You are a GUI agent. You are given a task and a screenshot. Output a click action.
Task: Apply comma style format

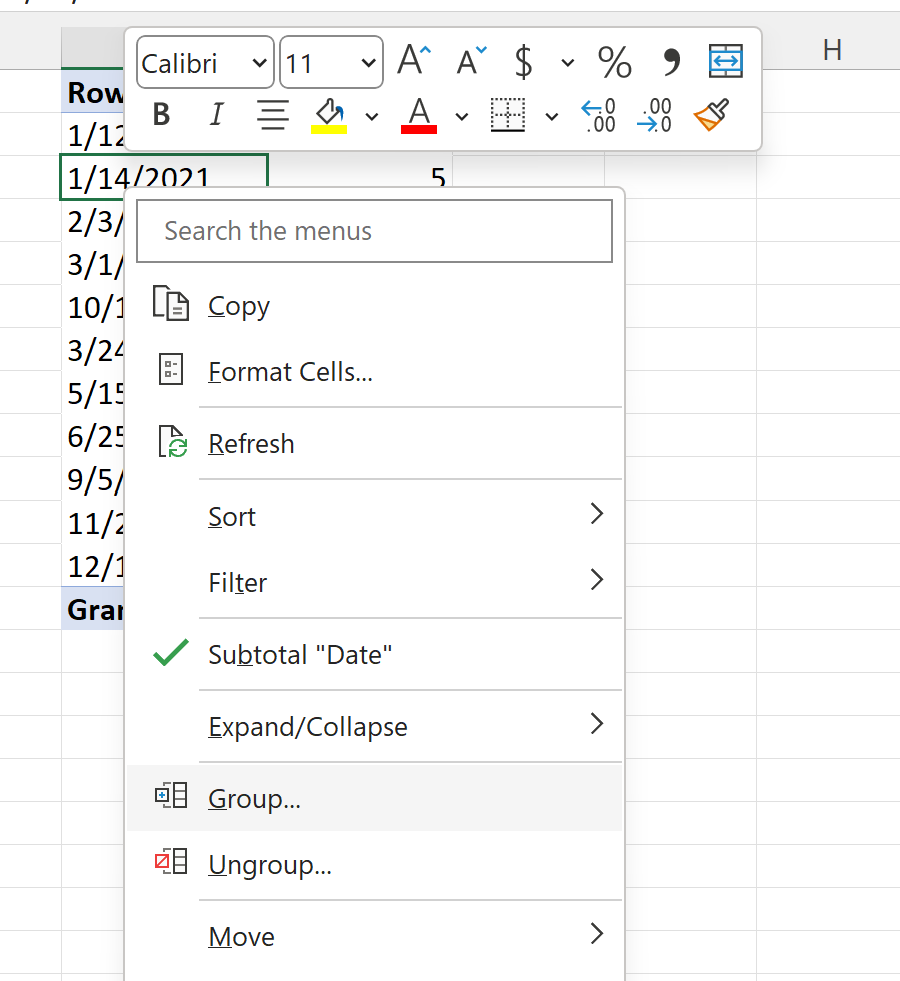pyautogui.click(x=670, y=62)
